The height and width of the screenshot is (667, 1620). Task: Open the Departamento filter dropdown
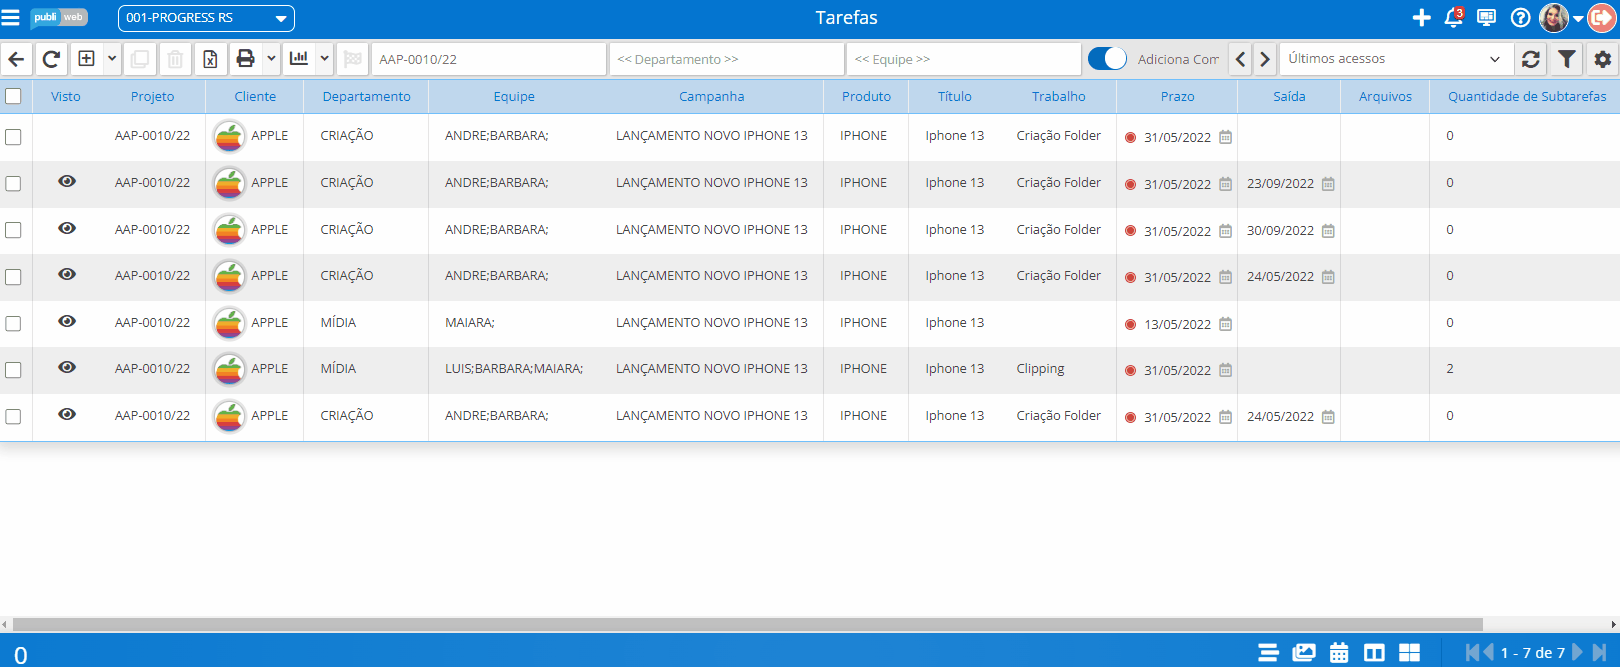(727, 59)
